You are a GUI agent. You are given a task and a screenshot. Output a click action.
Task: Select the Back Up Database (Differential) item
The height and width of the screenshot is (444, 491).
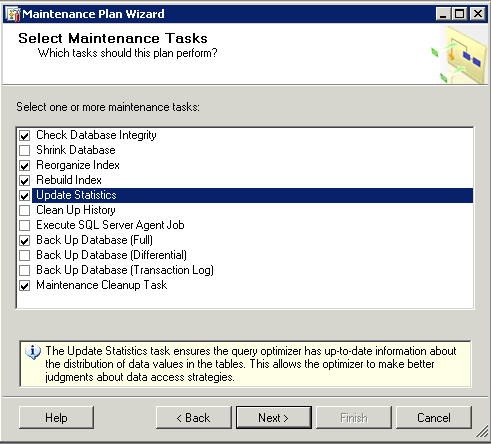pyautogui.click(x=111, y=255)
